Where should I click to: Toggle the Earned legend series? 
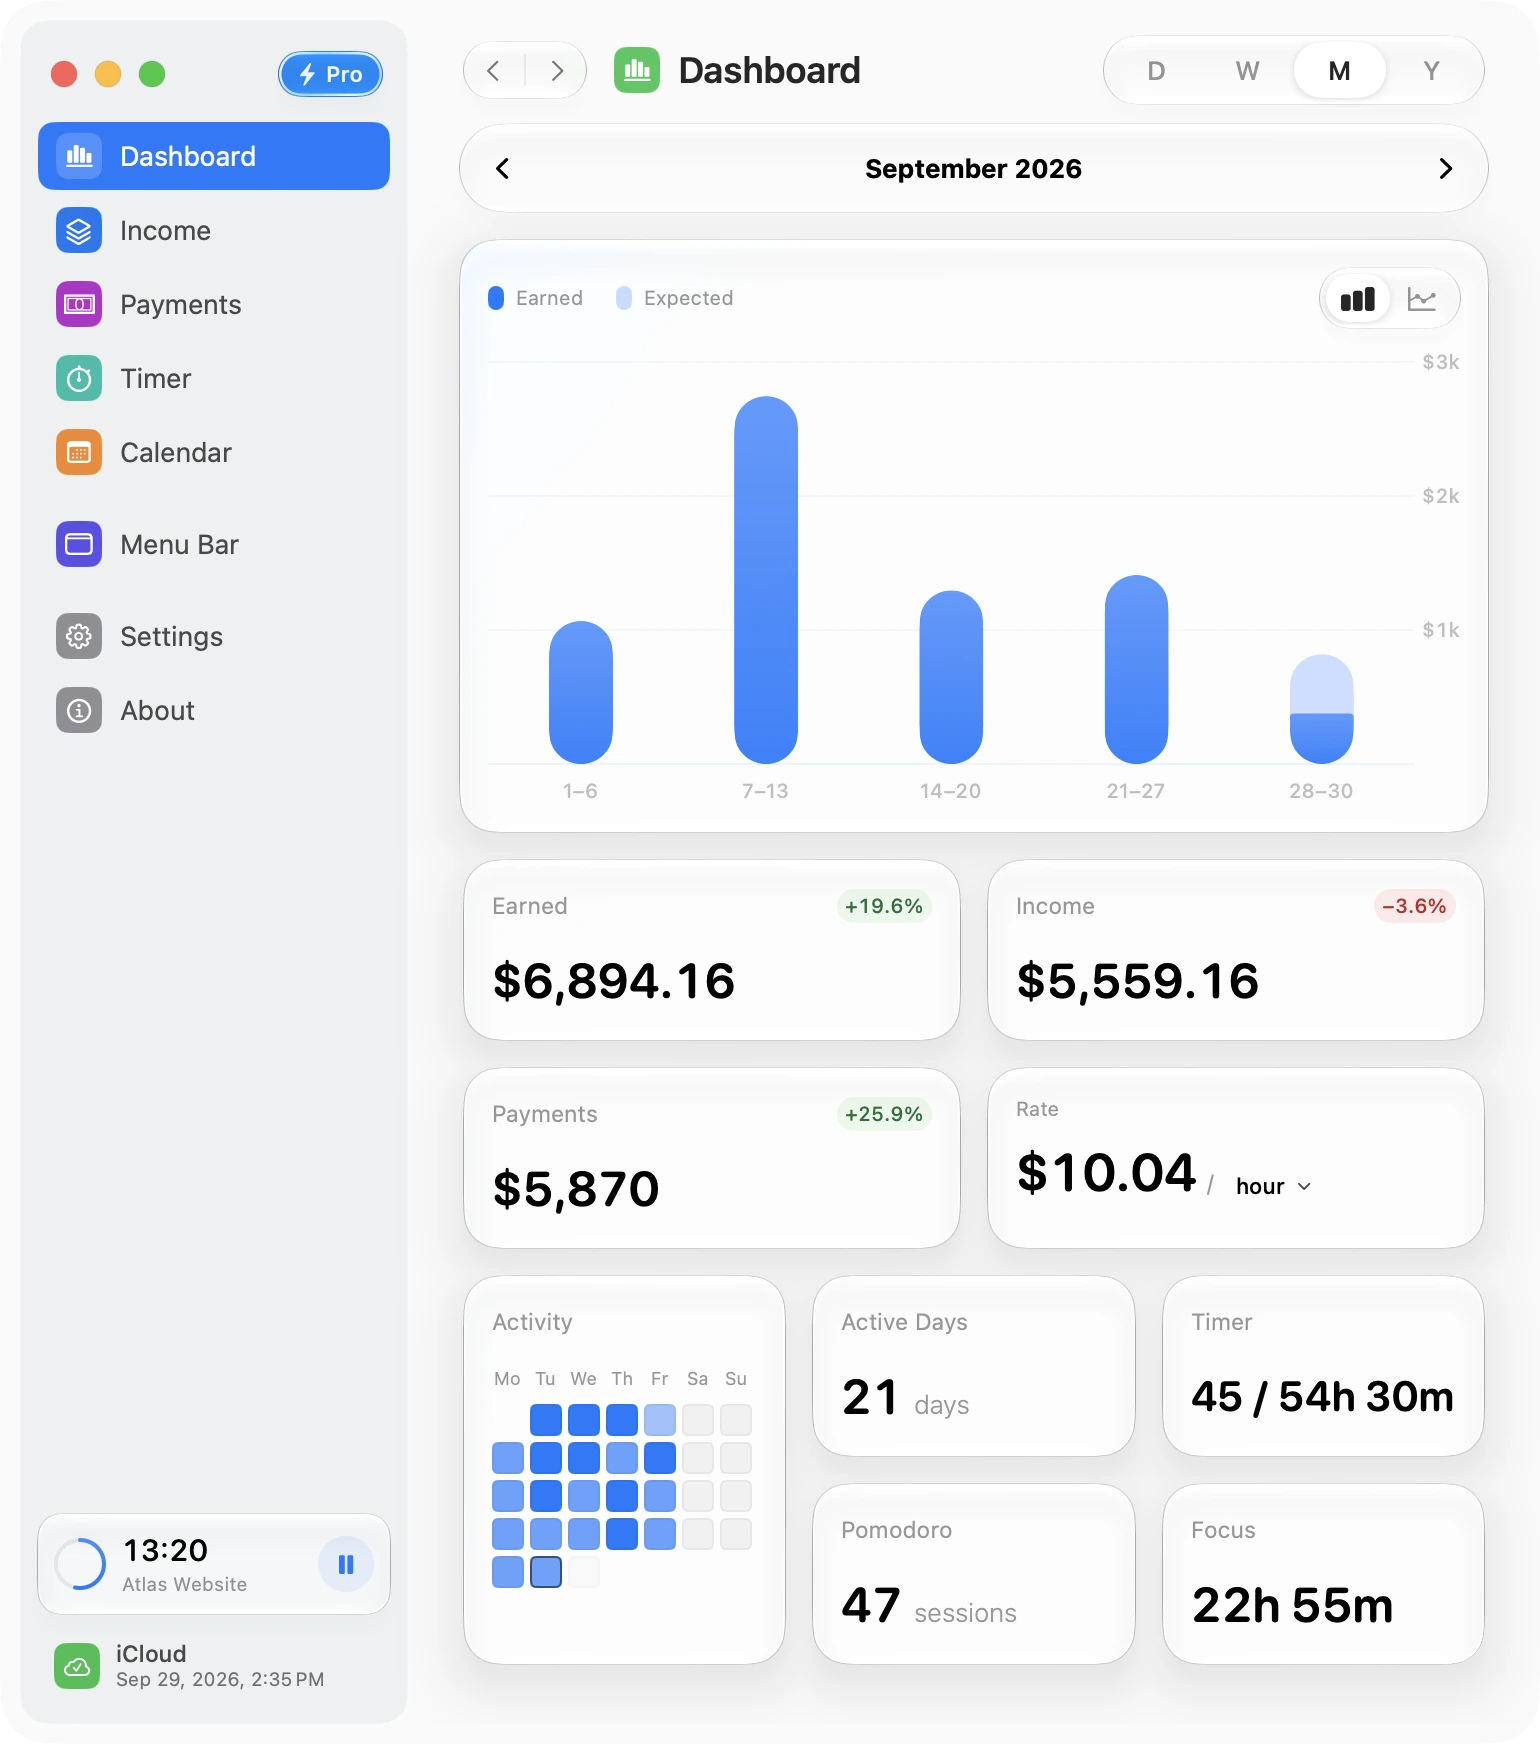[536, 298]
